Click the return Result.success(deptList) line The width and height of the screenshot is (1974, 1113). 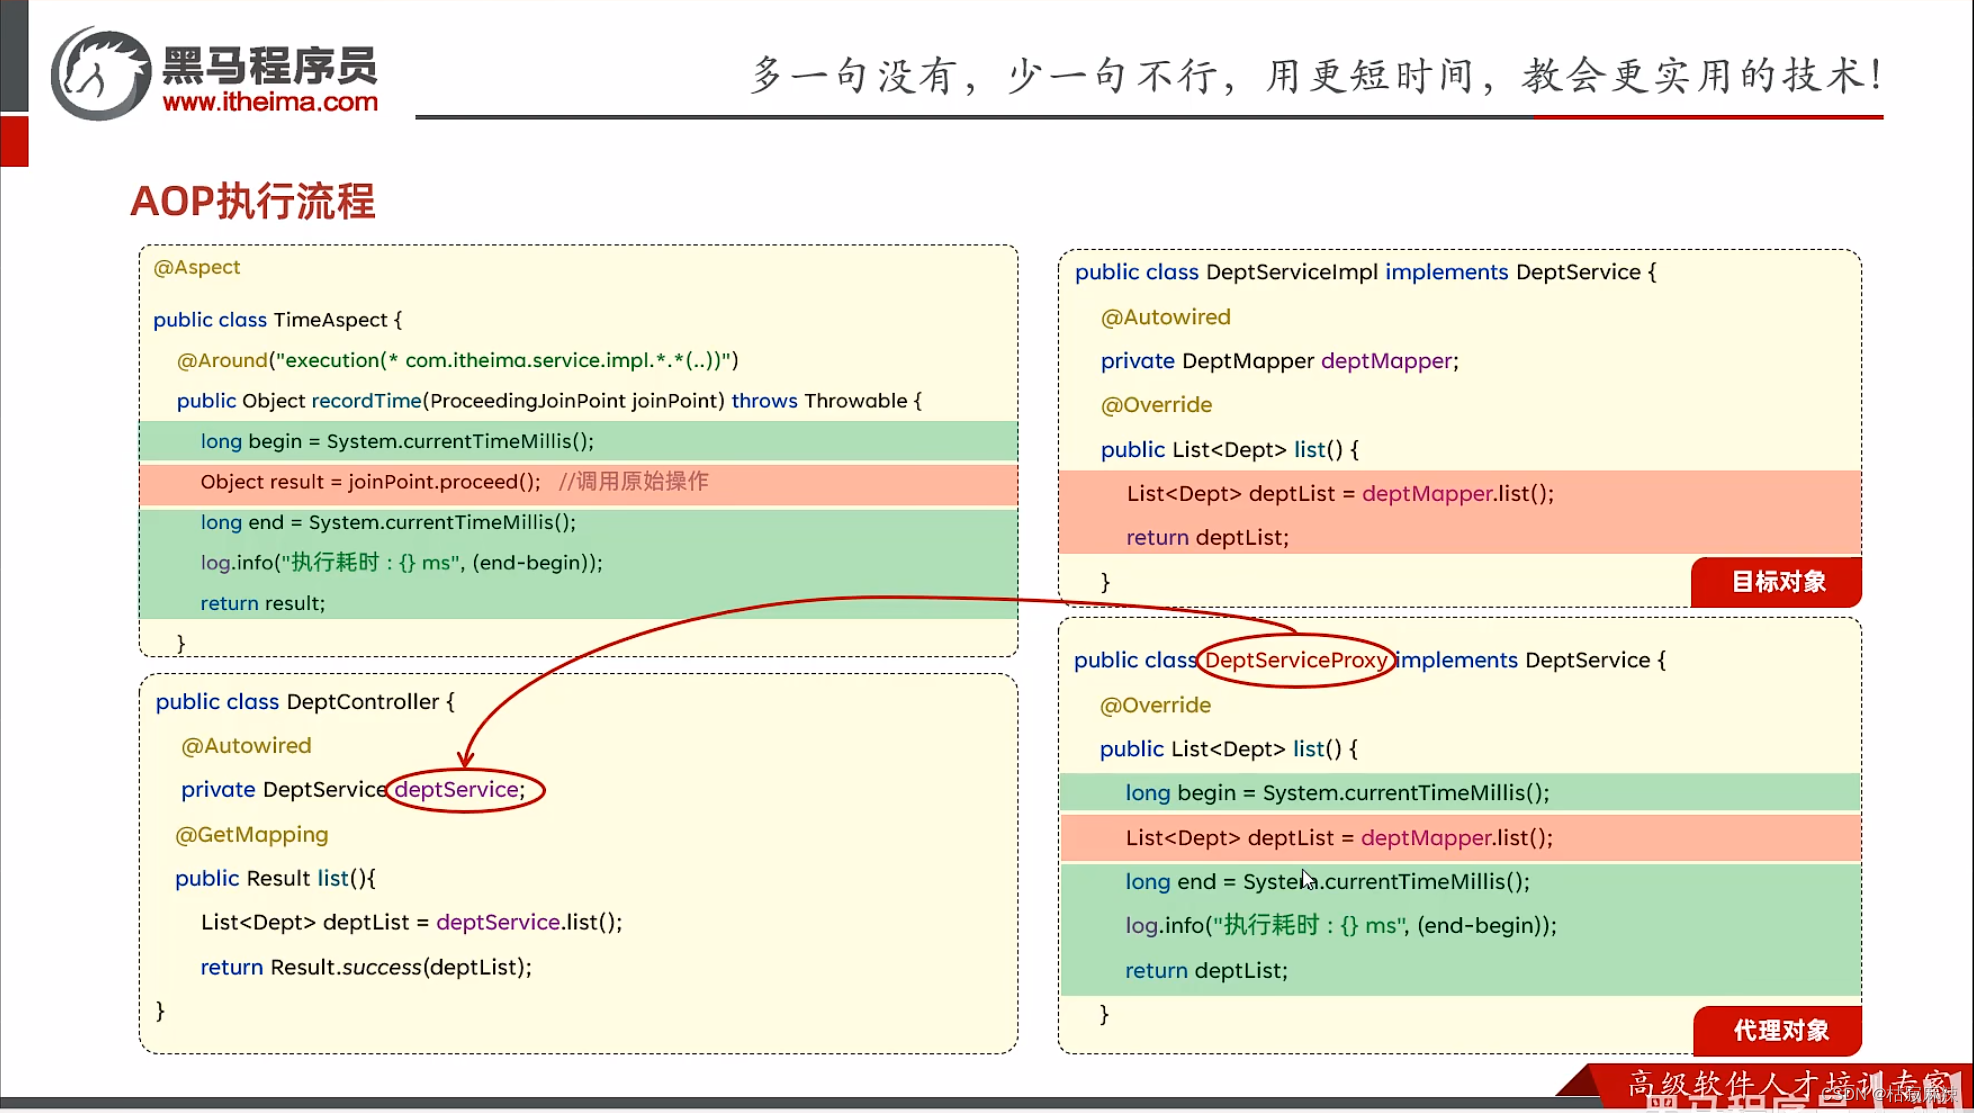(366, 967)
